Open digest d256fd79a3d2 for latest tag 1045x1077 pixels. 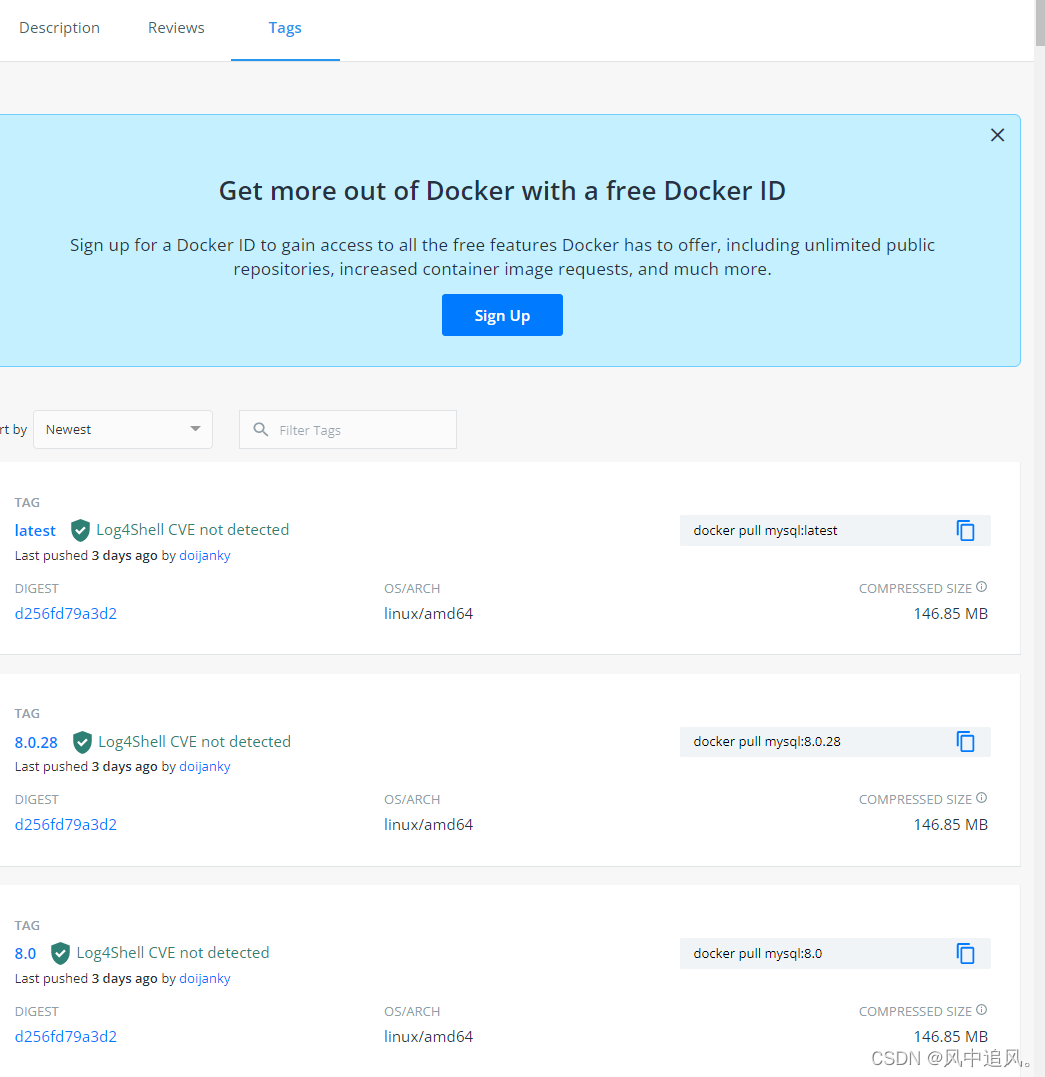tap(66, 613)
